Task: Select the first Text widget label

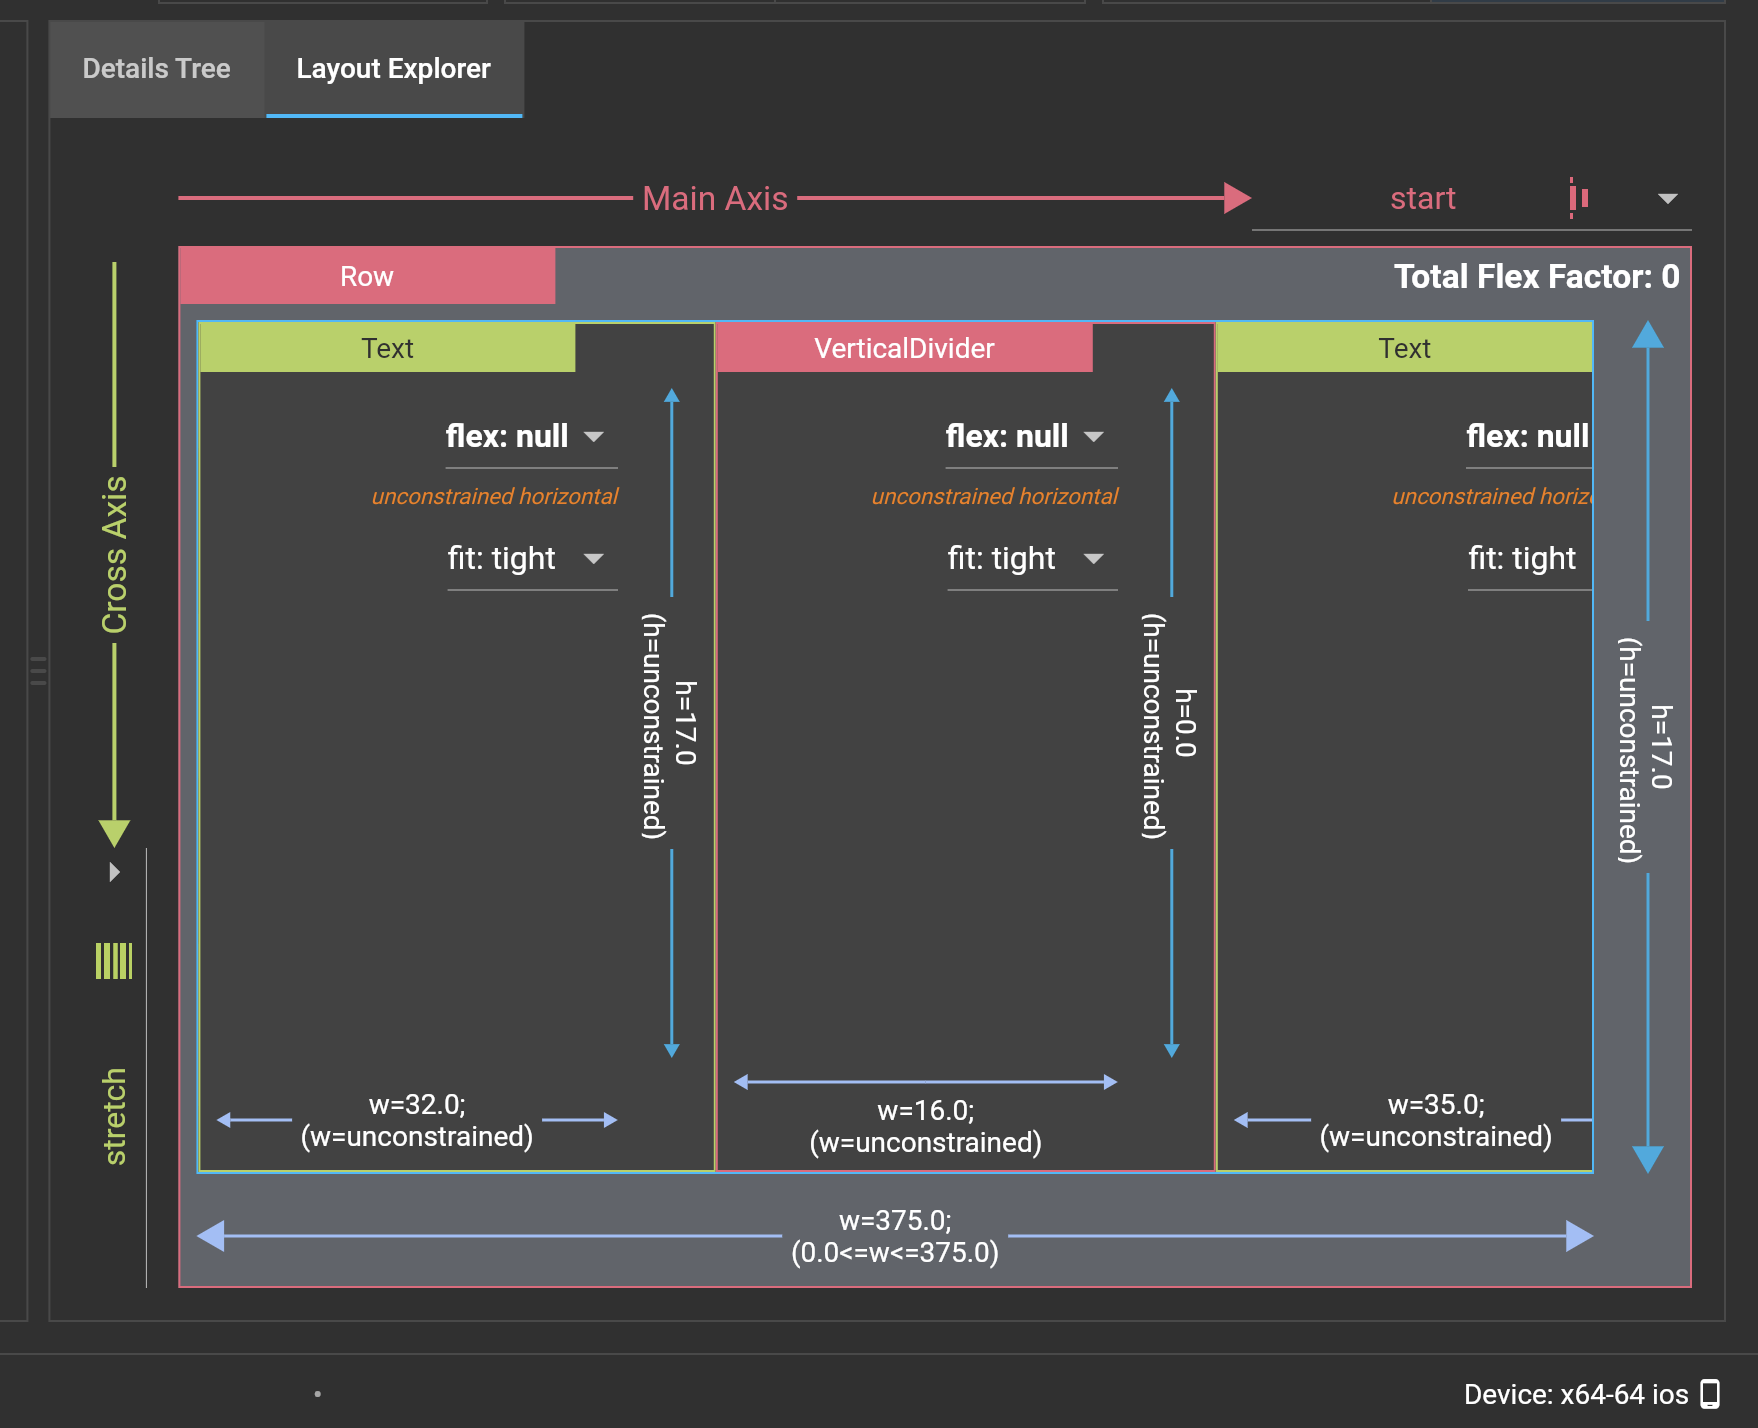Action: click(388, 348)
